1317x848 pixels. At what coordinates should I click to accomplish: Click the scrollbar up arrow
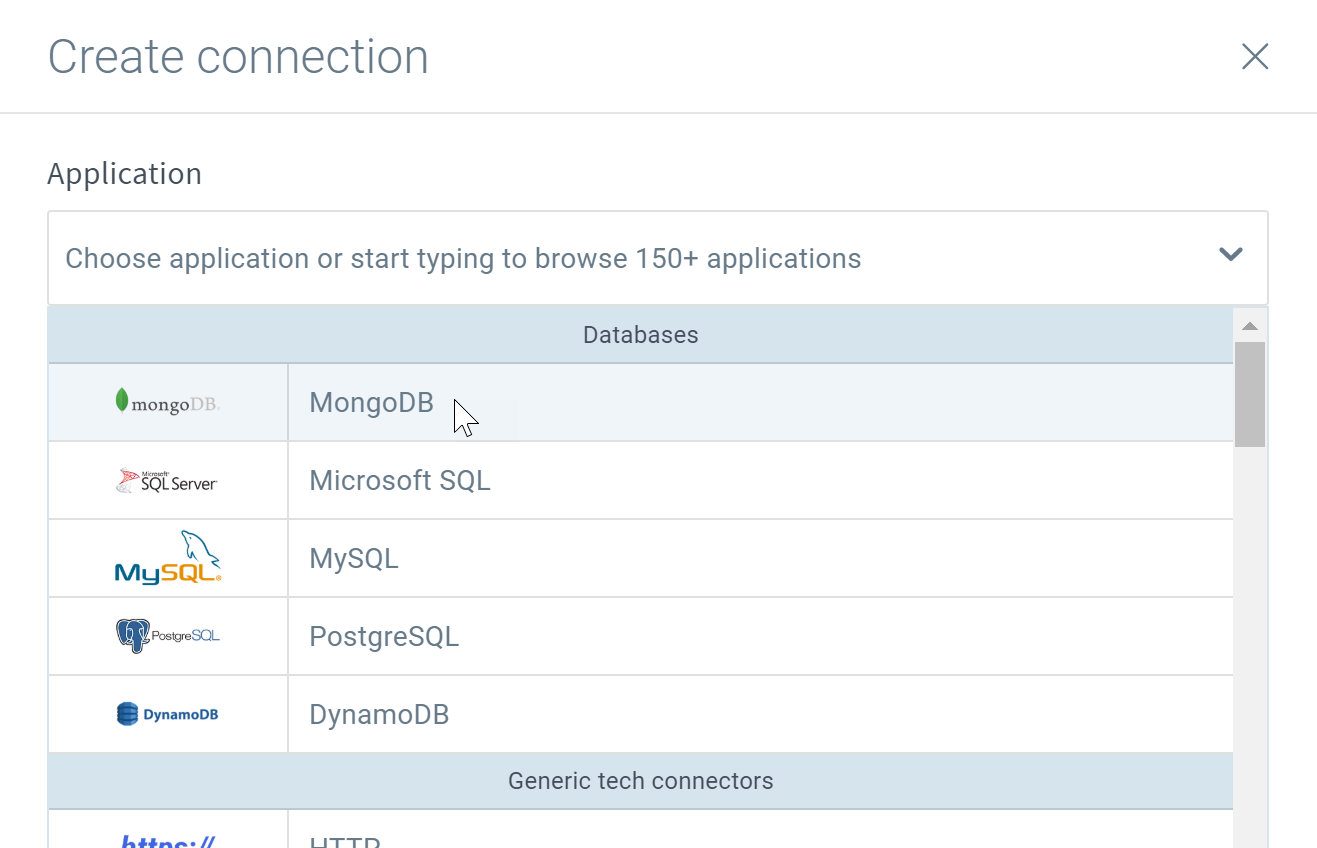(1250, 325)
